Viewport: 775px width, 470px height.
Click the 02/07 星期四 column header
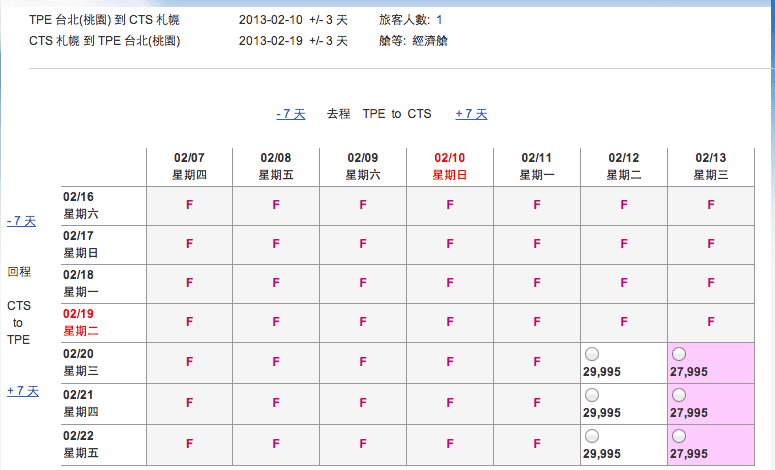189,166
